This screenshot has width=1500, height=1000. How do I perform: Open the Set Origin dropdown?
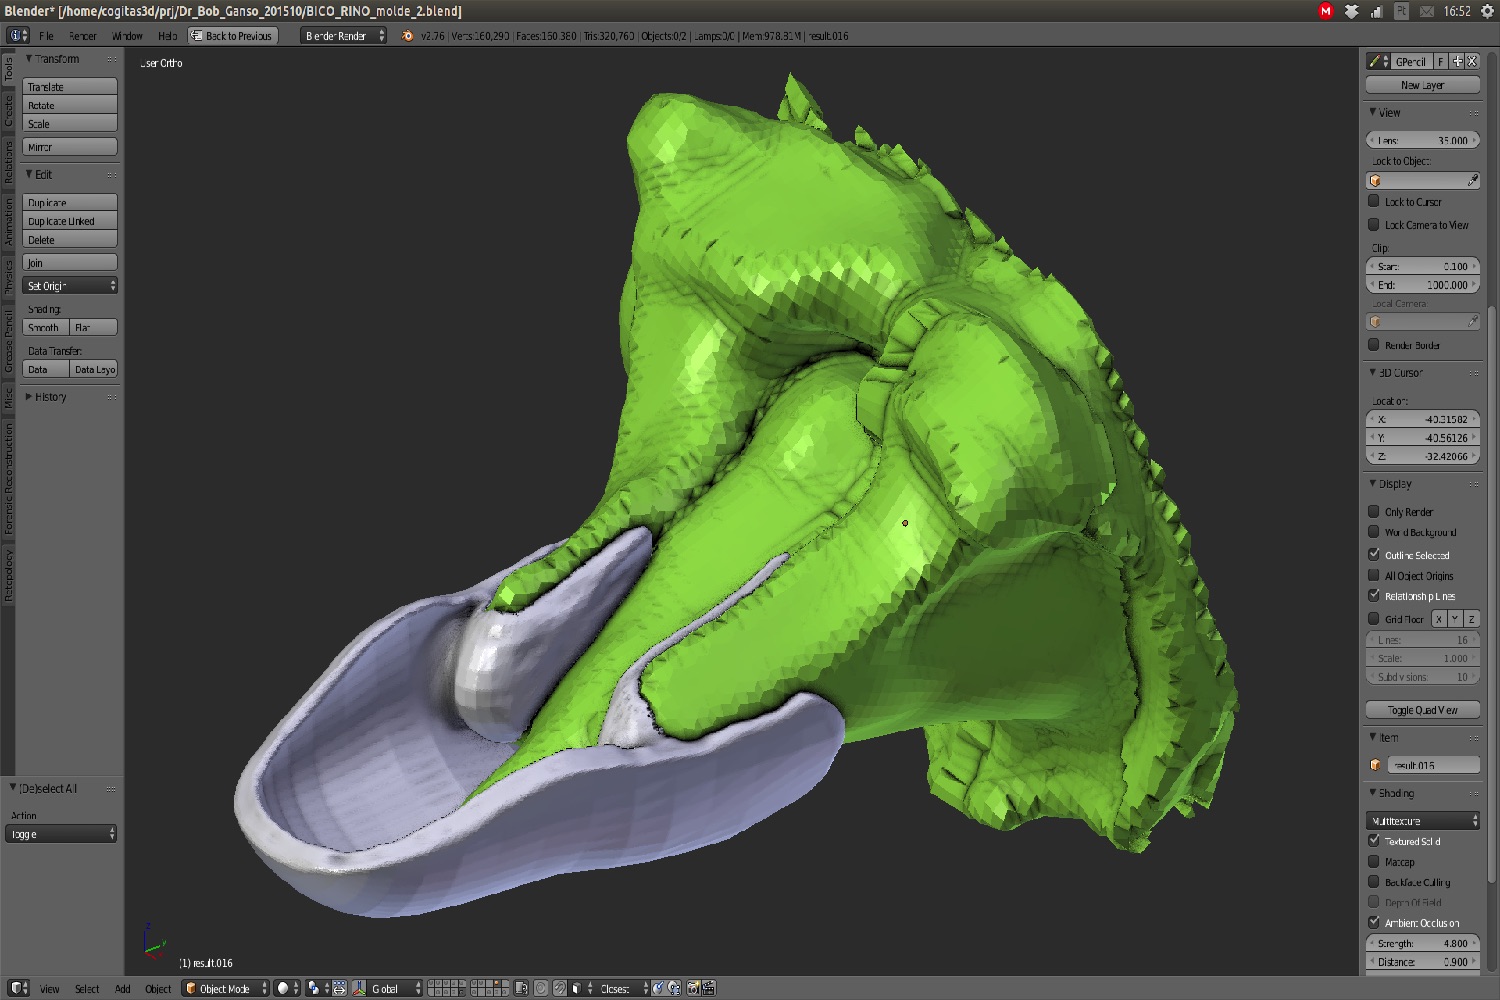70,286
